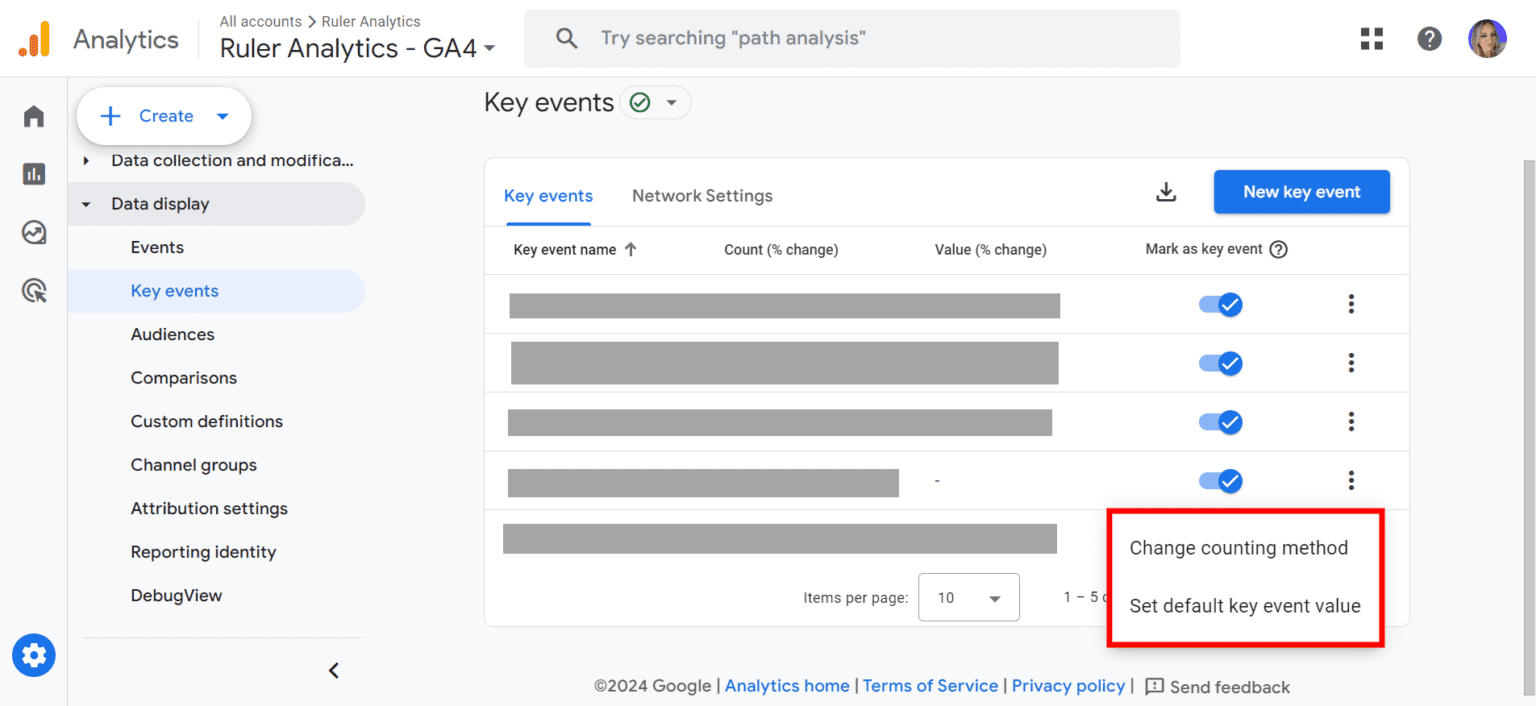Open the Terms of Service link

[930, 686]
